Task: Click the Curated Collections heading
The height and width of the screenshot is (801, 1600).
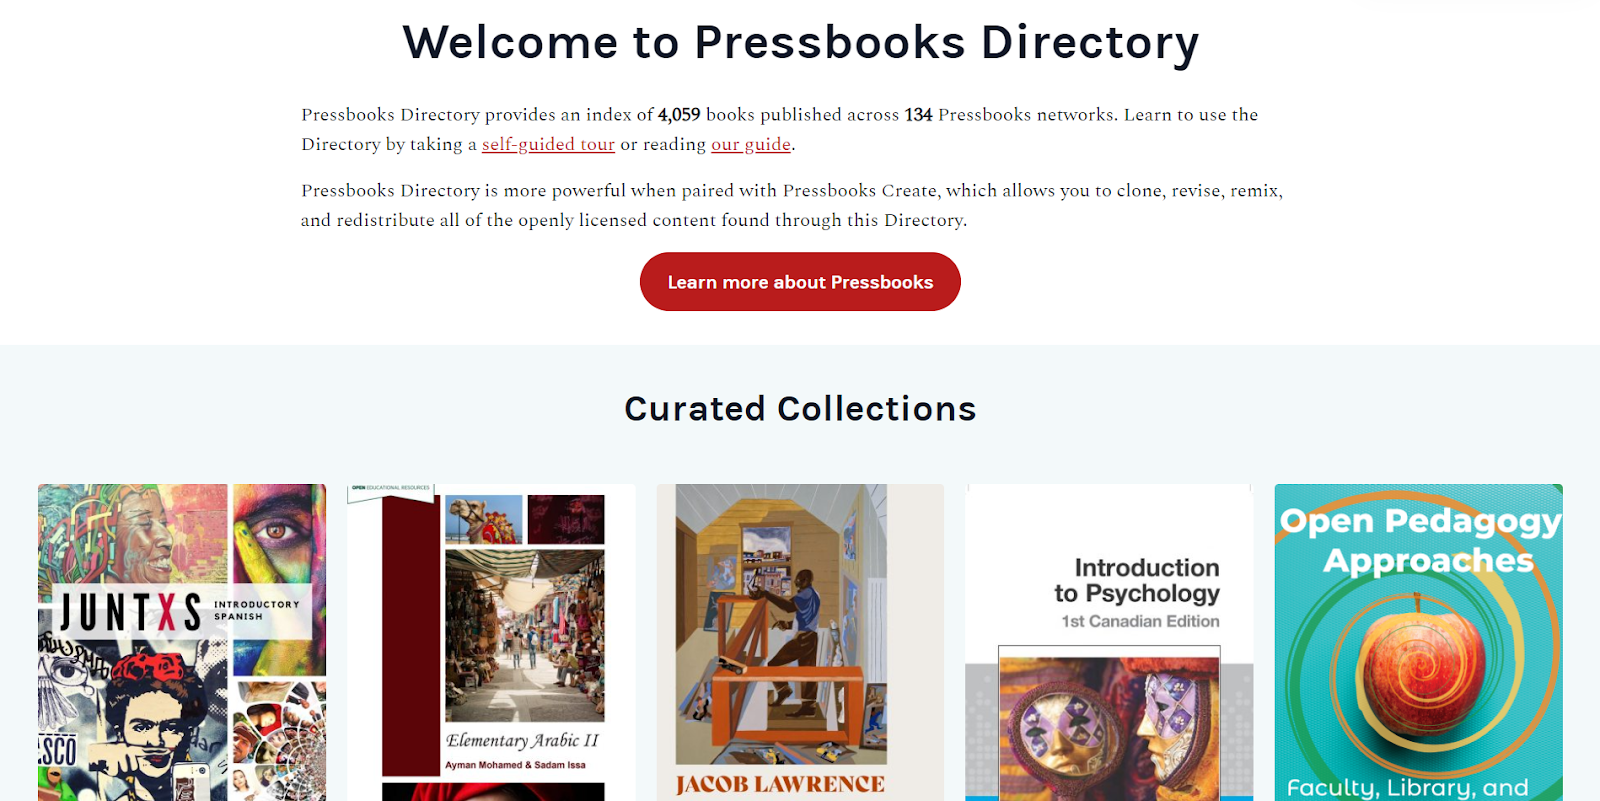Action: (800, 408)
